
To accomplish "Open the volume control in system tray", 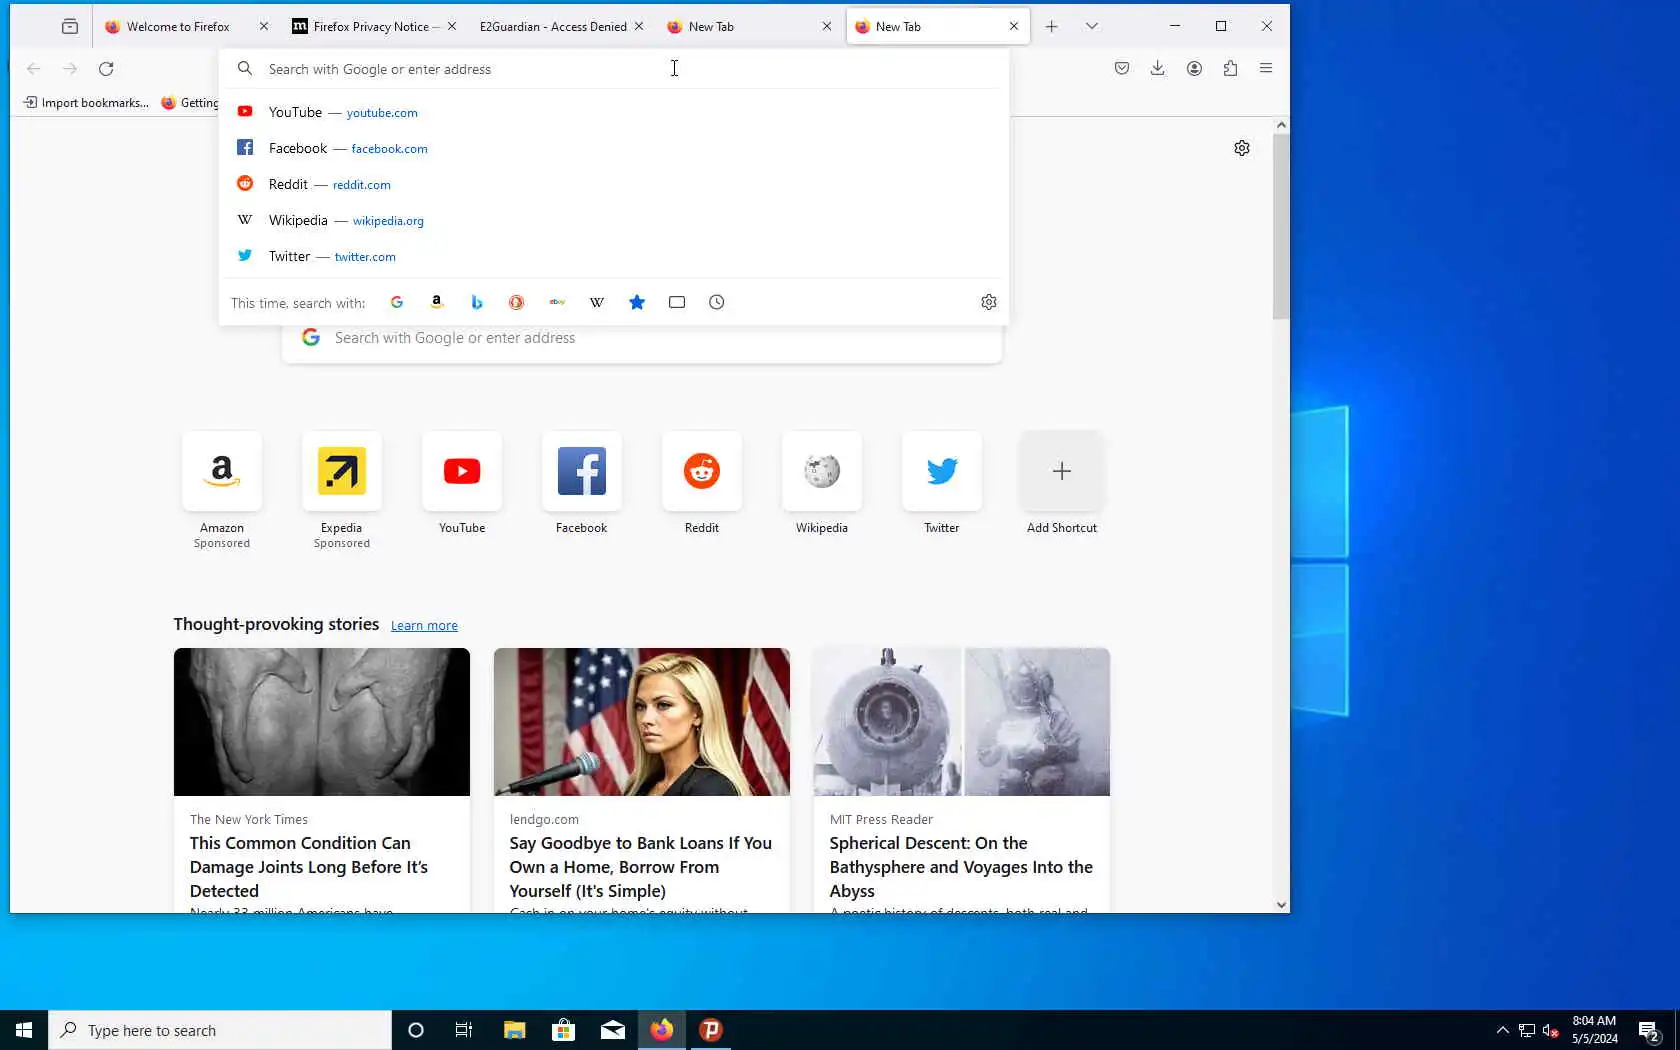I will (x=1550, y=1031).
